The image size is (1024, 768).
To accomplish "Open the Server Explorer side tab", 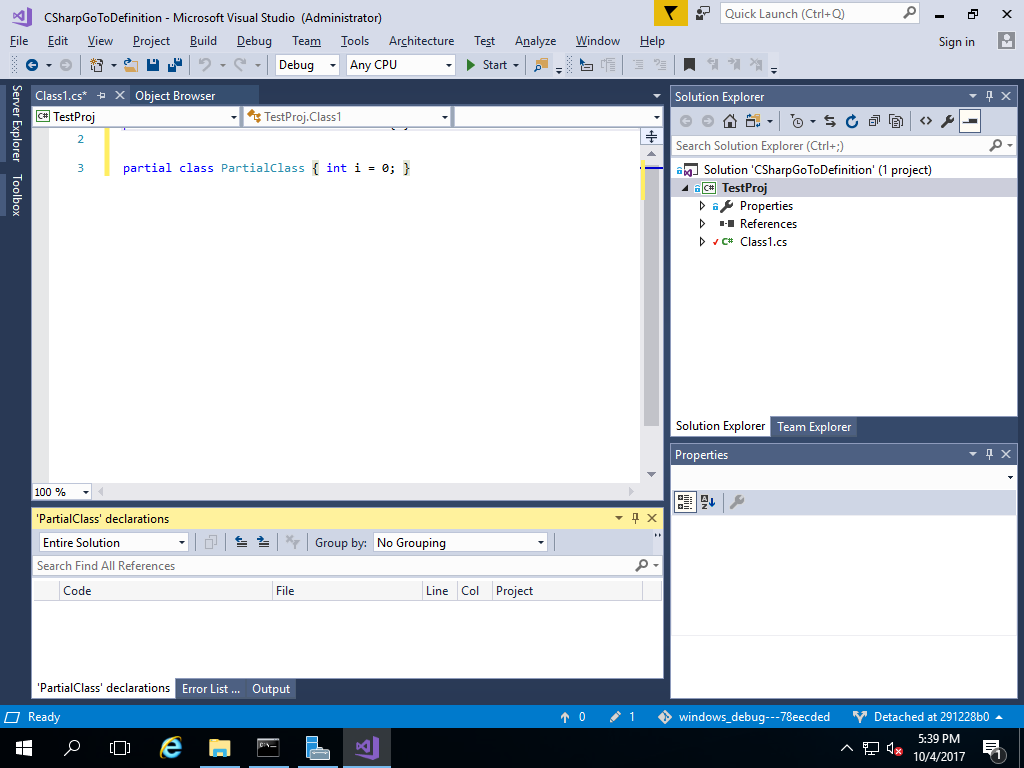I will click(x=16, y=123).
